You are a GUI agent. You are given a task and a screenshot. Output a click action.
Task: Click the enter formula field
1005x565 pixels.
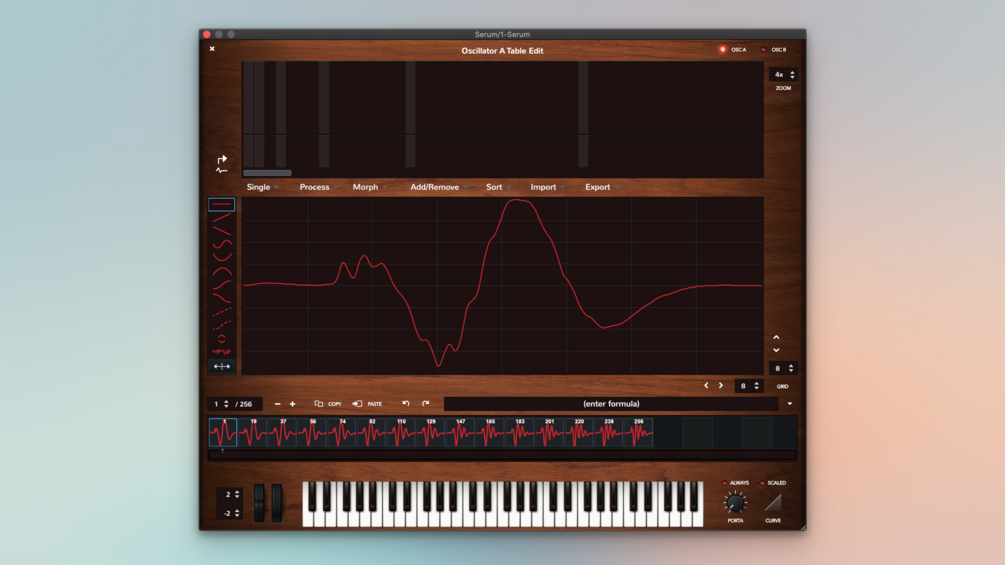coord(611,404)
